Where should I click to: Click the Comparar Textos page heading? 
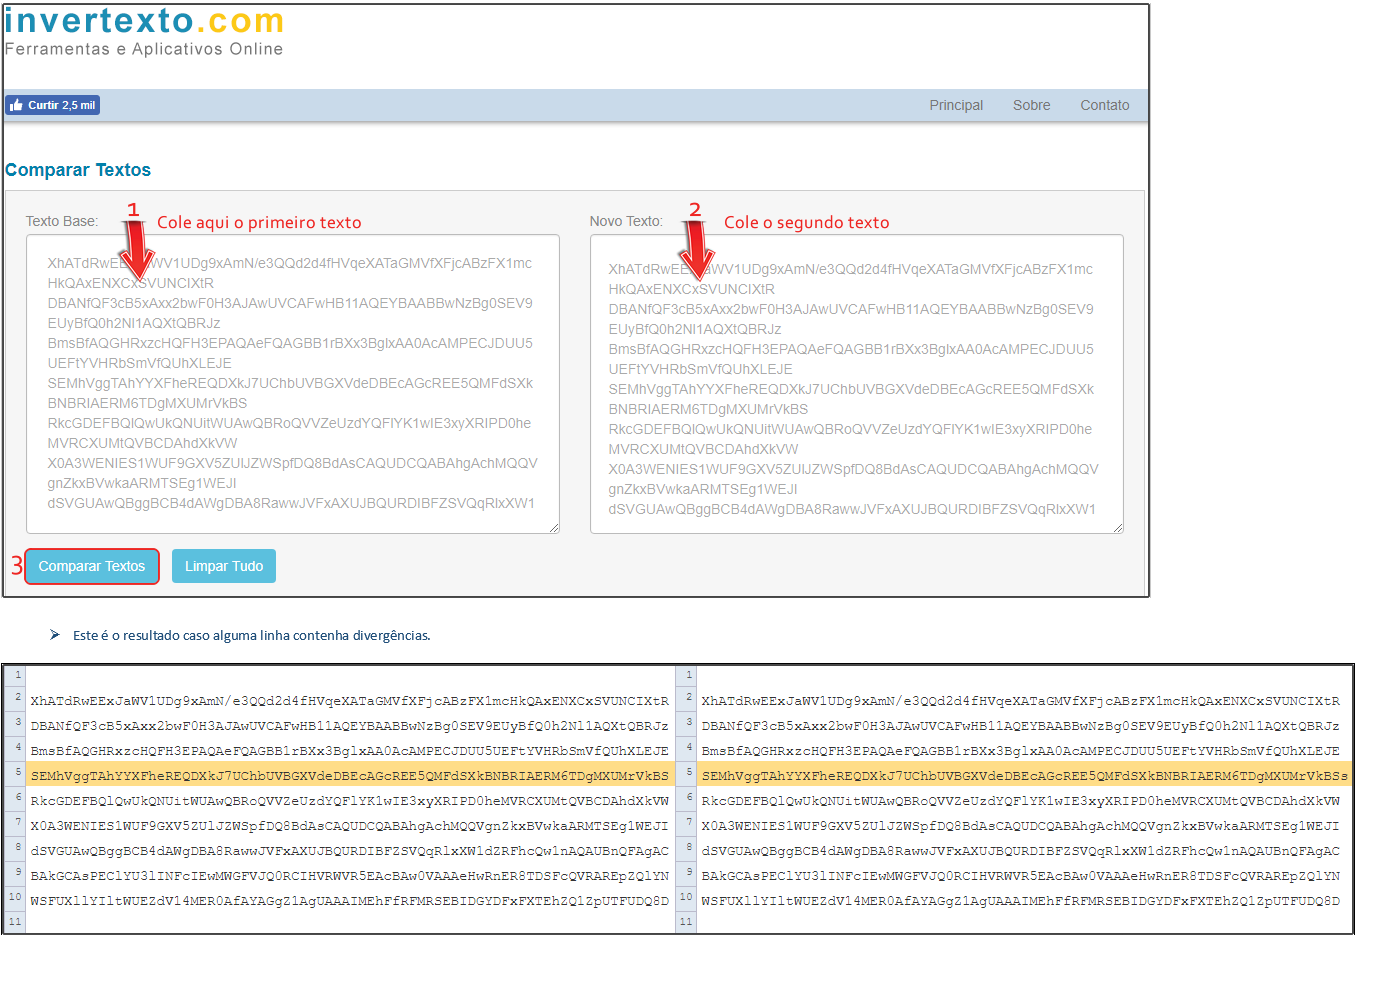pos(78,170)
